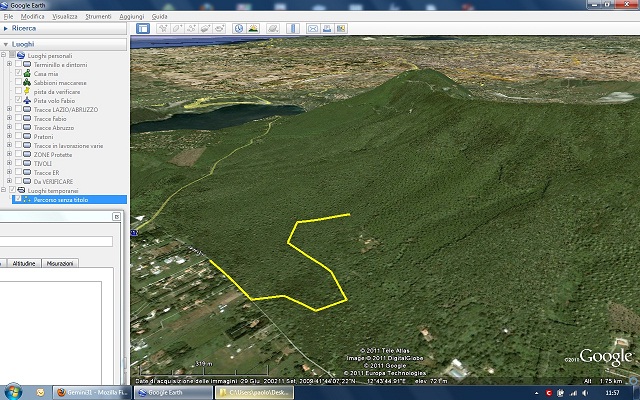Click the Add Polygon toolbar icon
Viewport: 640px width, 400px height.
(x=177, y=28)
